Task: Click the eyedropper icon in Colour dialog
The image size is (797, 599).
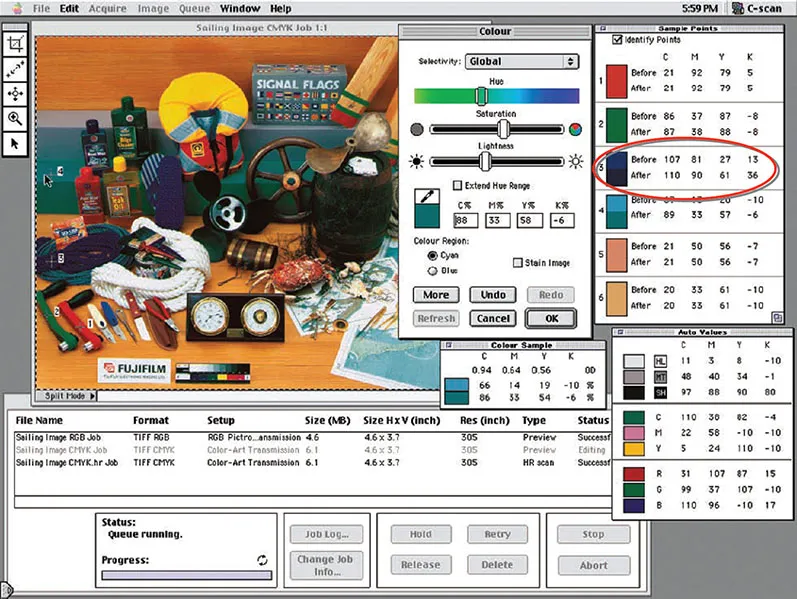Action: [423, 199]
